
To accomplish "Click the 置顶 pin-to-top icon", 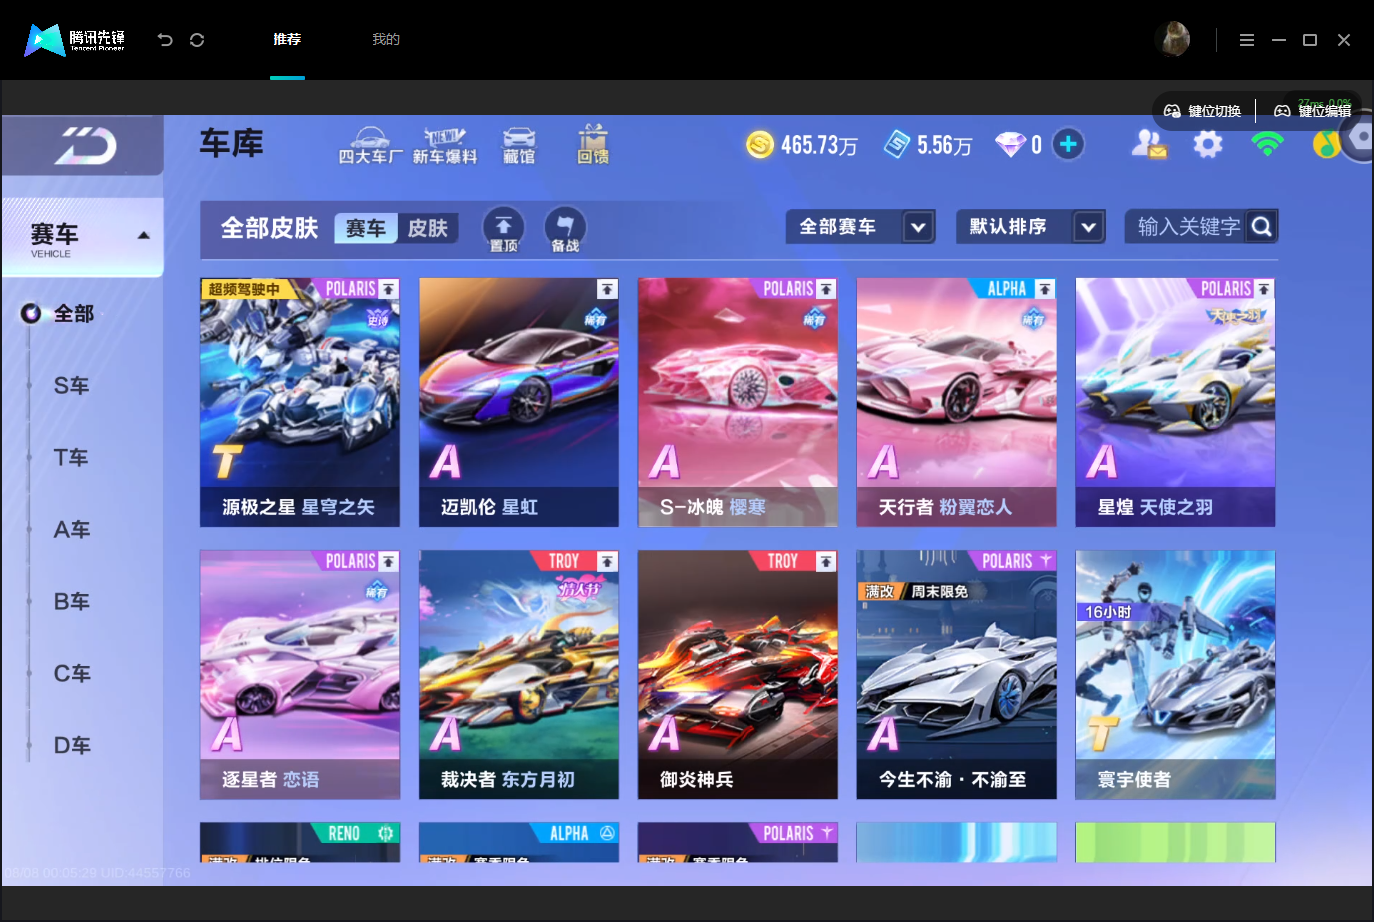I will tap(503, 229).
